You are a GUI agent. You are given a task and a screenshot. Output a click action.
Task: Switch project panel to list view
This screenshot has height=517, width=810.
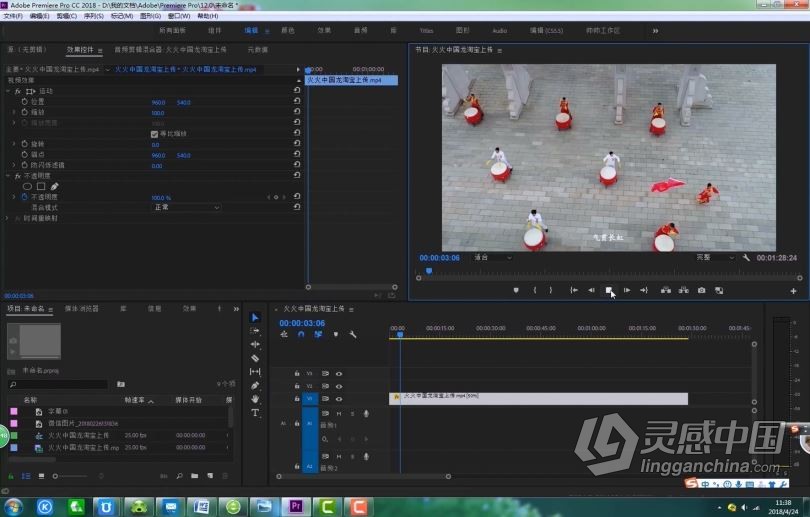click(26, 476)
